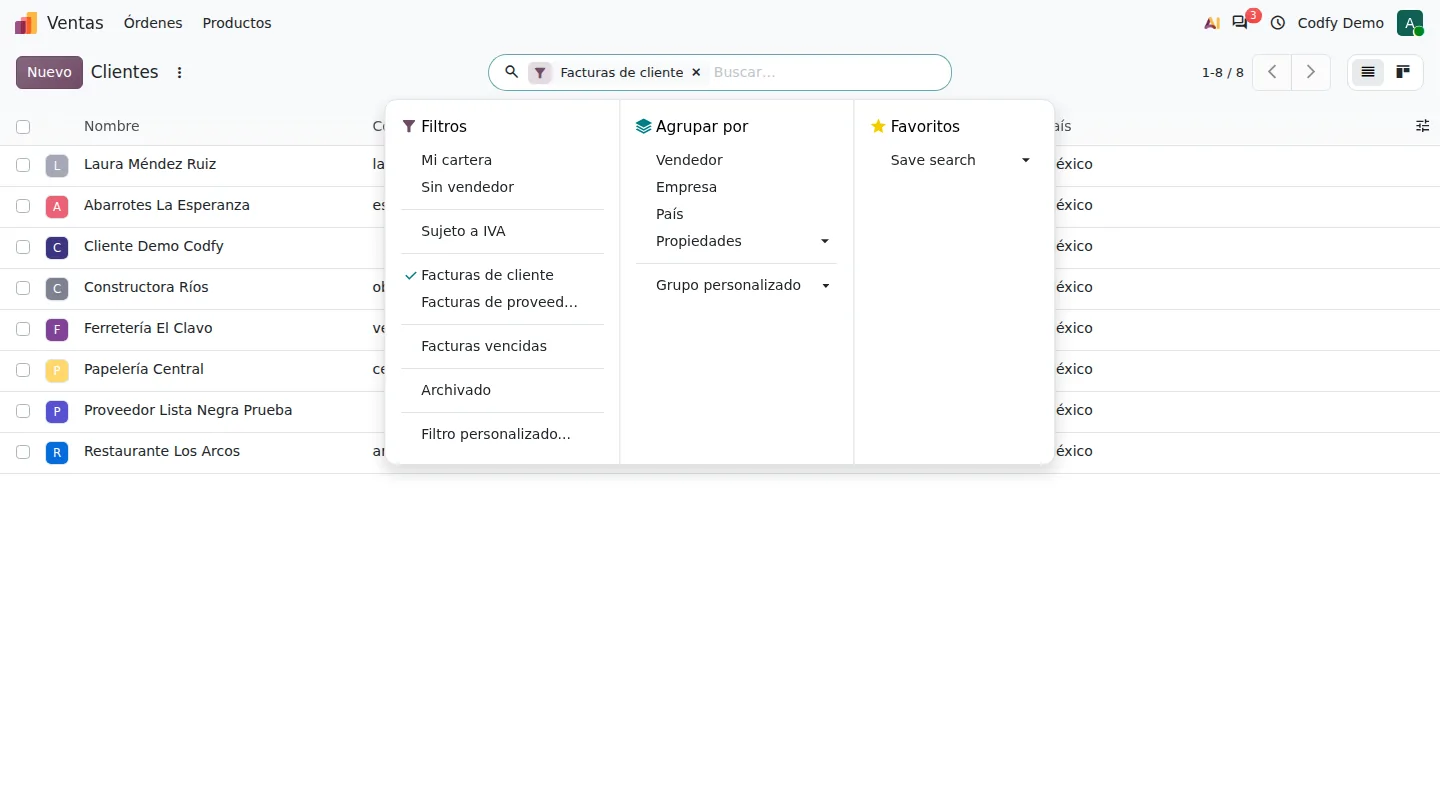Click the Abarrotes La Esperanza avatar
The height and width of the screenshot is (800, 1440).
[x=57, y=206]
